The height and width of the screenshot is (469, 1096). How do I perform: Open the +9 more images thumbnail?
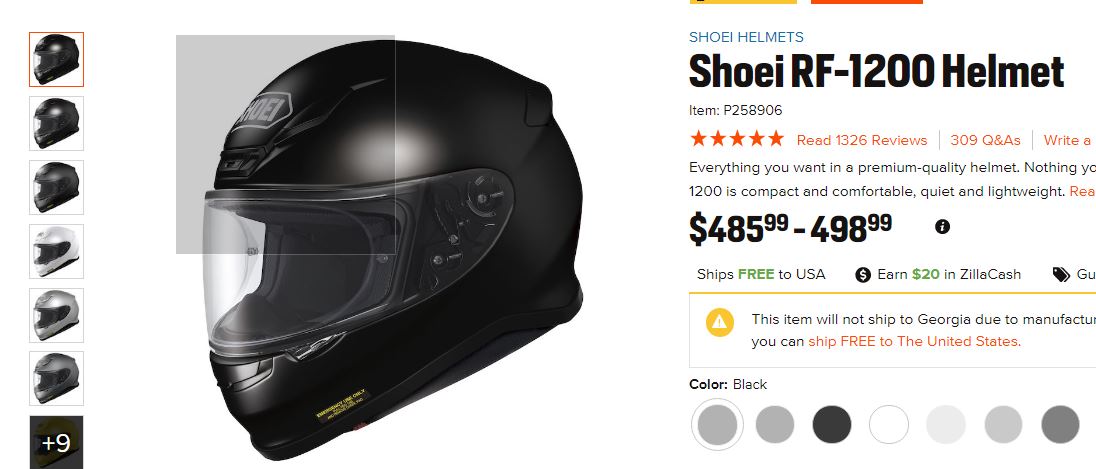(56, 442)
